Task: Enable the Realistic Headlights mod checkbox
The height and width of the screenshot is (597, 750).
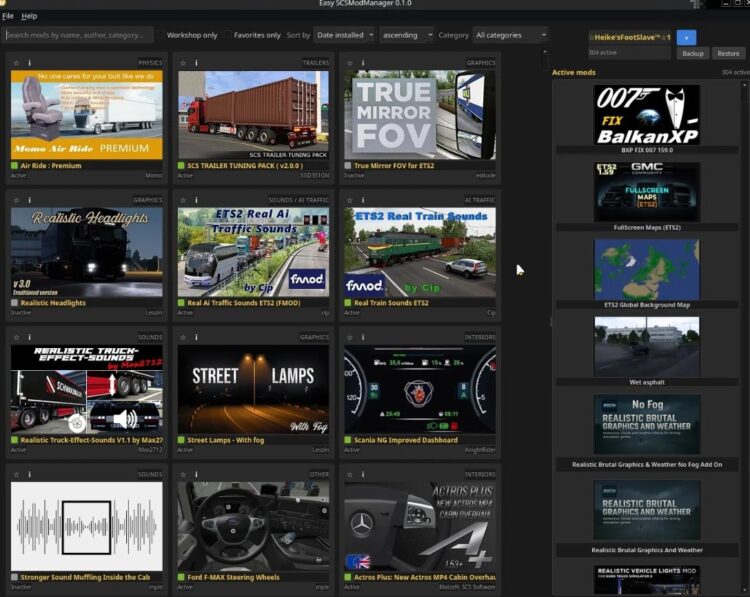Action: point(14,303)
